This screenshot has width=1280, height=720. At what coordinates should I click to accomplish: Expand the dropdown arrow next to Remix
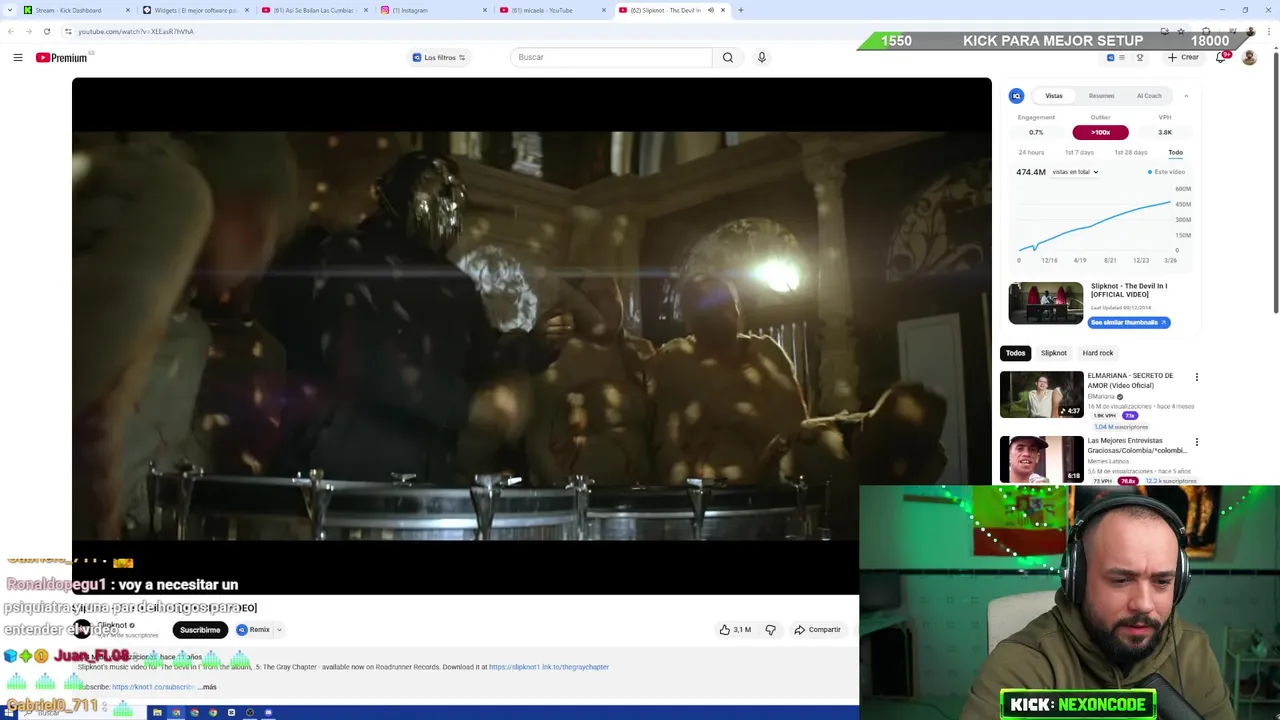279,630
